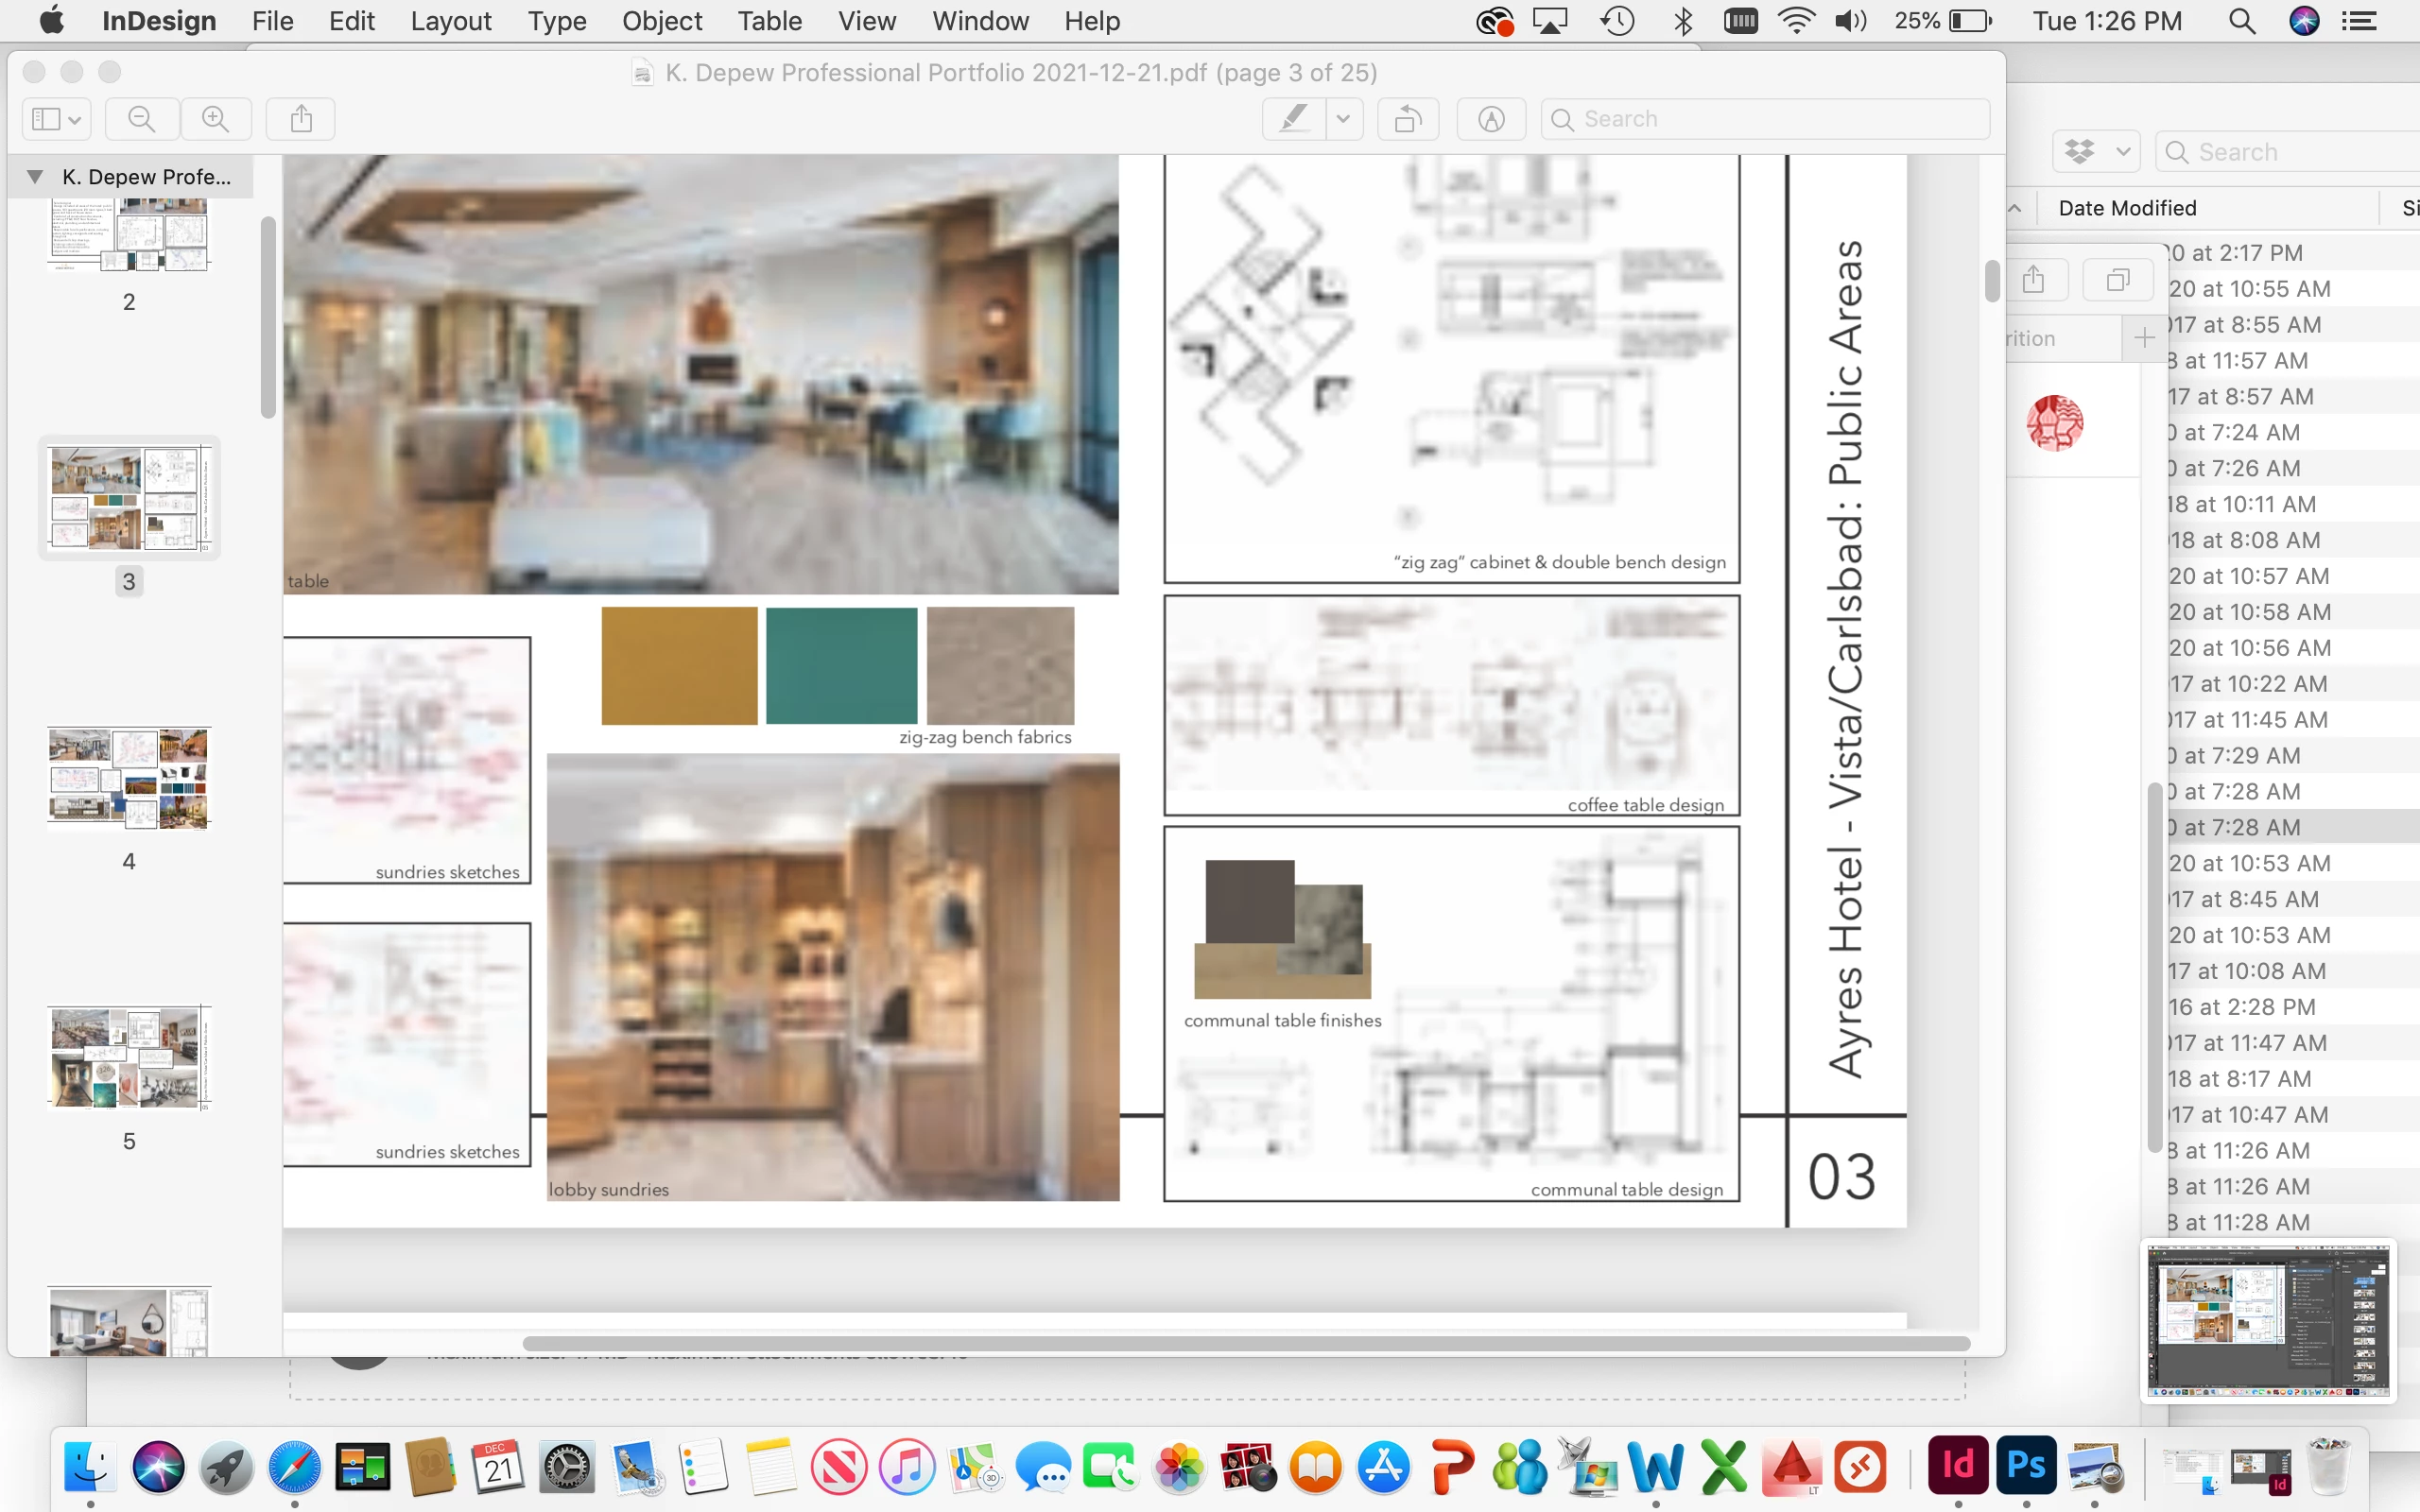Select the page 5 thumbnail
The width and height of the screenshot is (2420, 1512).
(129, 1058)
